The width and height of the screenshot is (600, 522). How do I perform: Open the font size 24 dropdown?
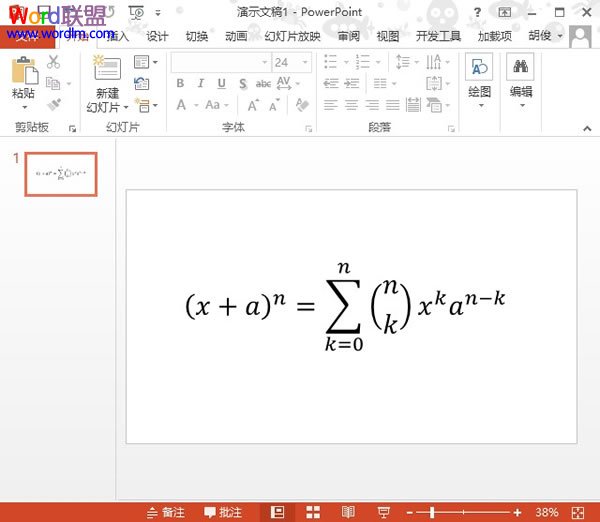(305, 62)
